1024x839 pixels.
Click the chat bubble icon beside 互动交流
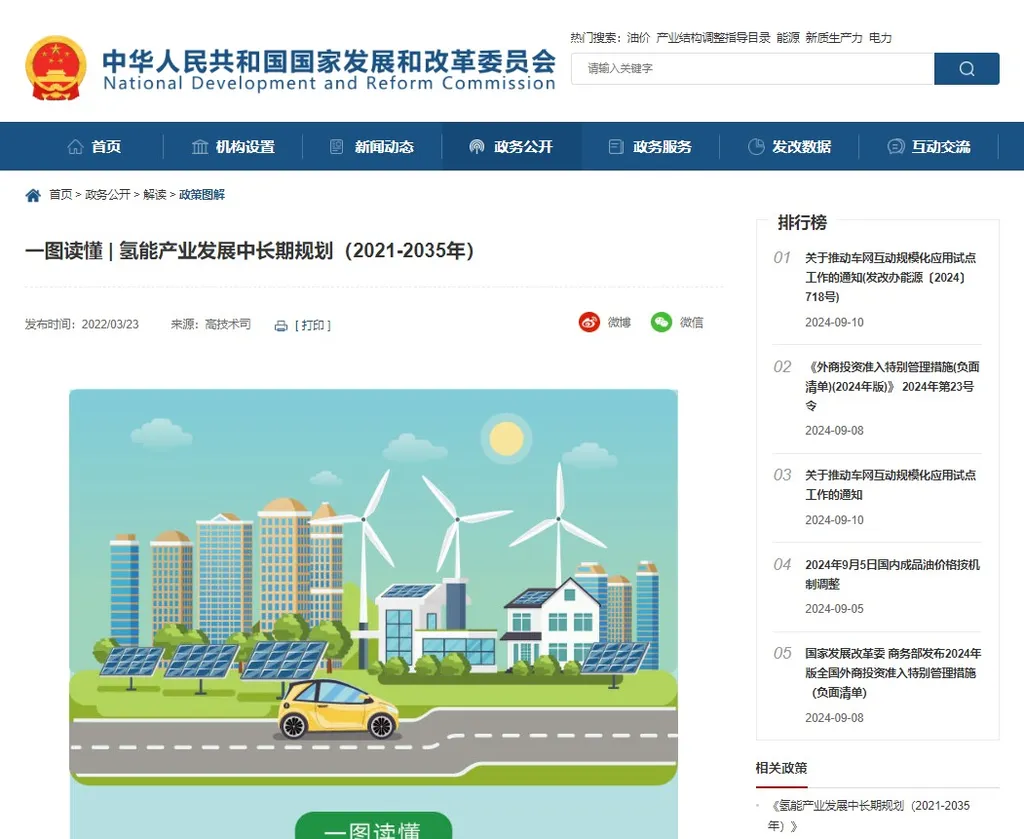coord(895,147)
